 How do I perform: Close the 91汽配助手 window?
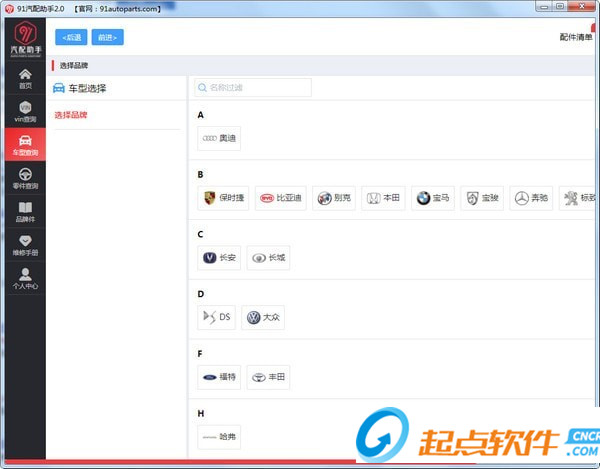point(582,6)
